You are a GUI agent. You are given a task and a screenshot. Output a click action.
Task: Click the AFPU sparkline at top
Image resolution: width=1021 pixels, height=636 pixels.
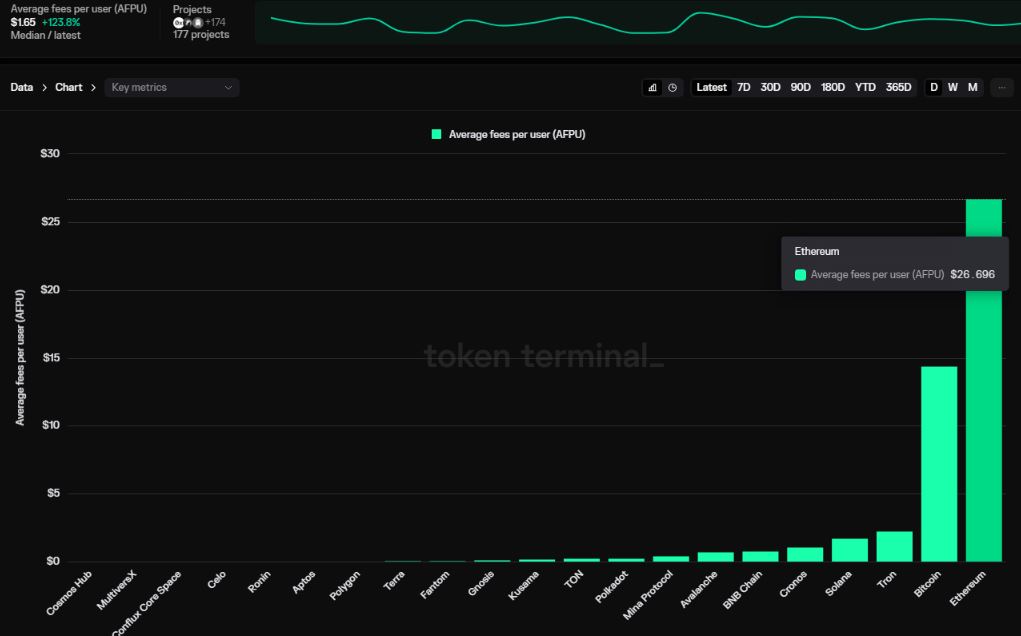[638, 22]
